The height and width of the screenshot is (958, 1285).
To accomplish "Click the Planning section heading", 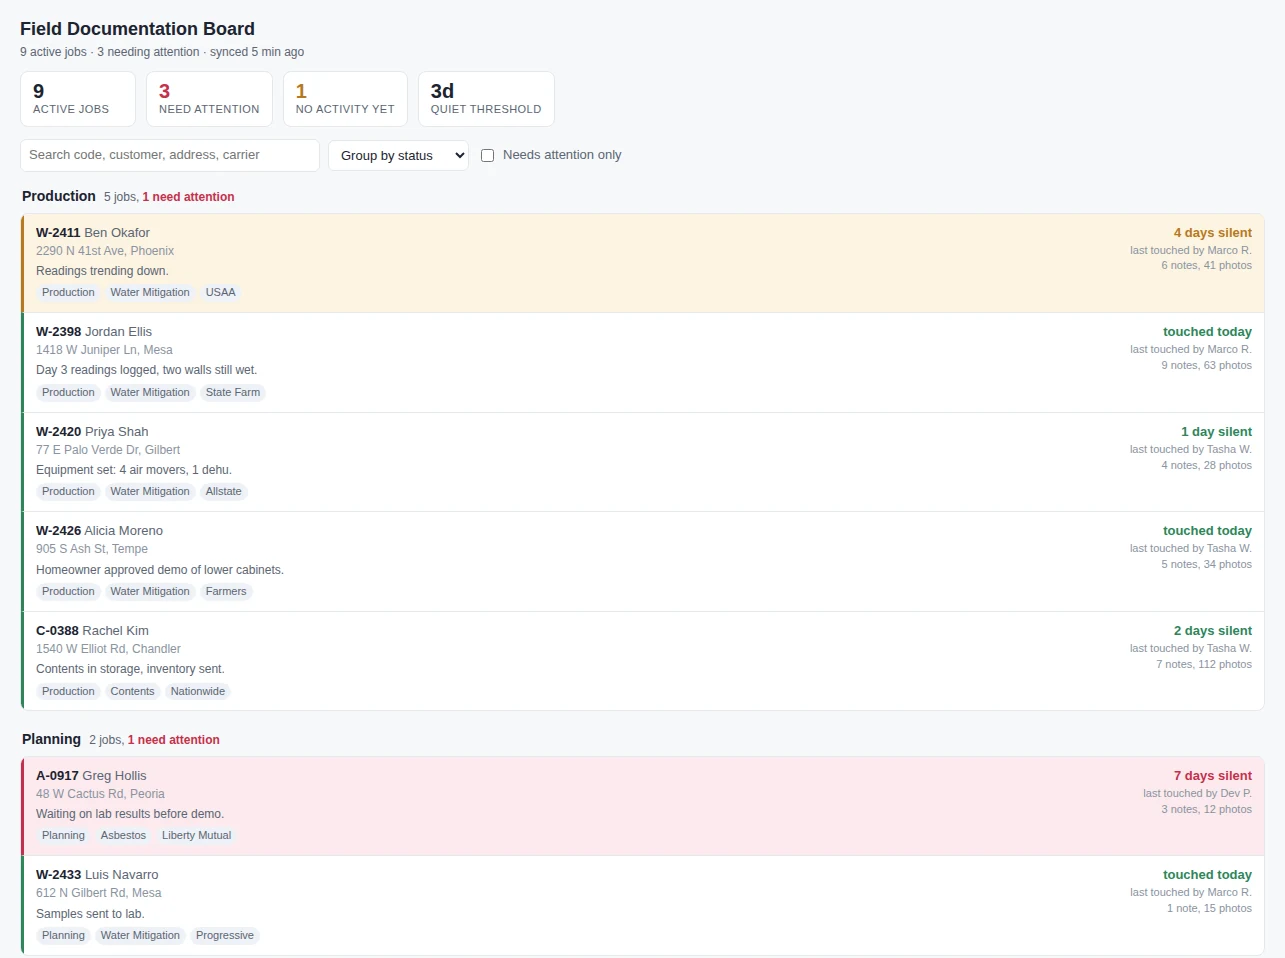I will (x=51, y=739).
